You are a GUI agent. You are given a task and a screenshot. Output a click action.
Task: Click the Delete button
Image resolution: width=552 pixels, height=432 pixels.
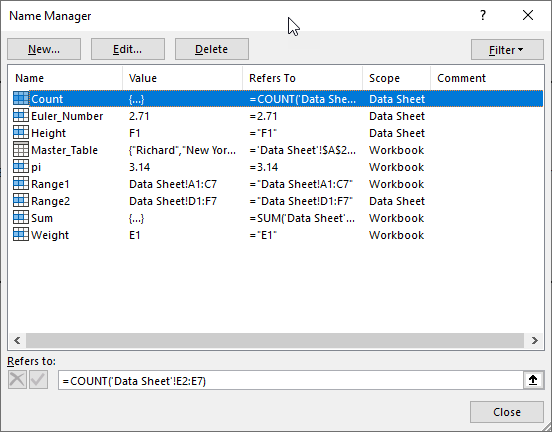click(212, 49)
